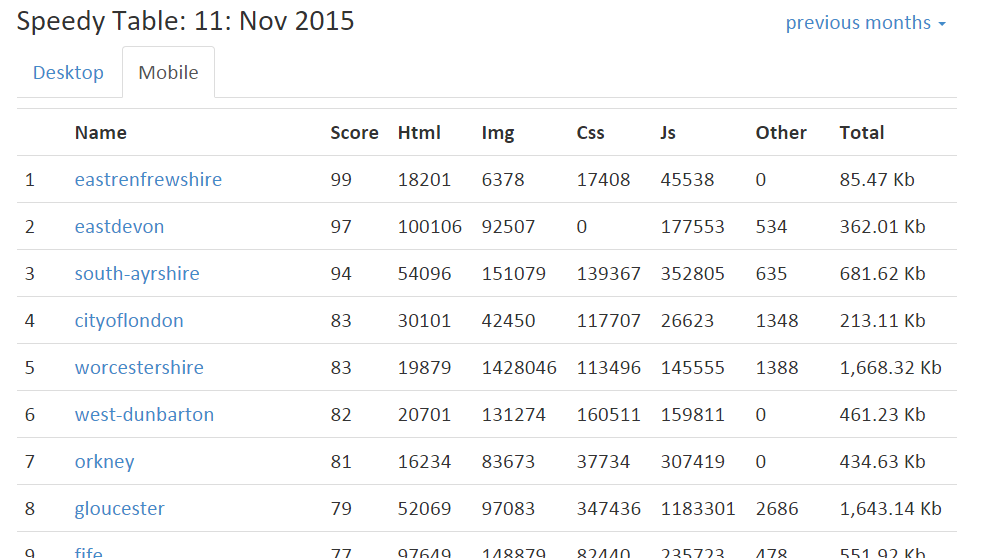Open south-ayrshire entry
The width and height of the screenshot is (991, 558).
tap(137, 274)
